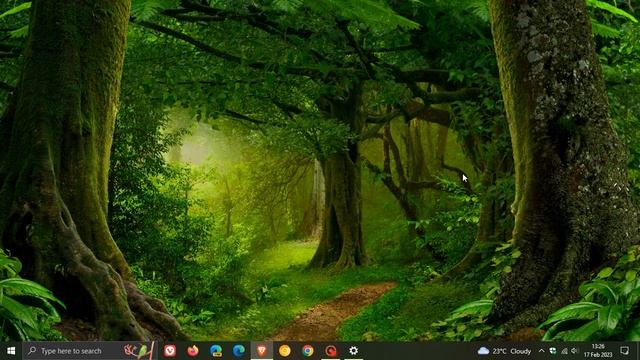Open the network status tray icon
The width and height of the screenshot is (640, 360).
point(564,351)
